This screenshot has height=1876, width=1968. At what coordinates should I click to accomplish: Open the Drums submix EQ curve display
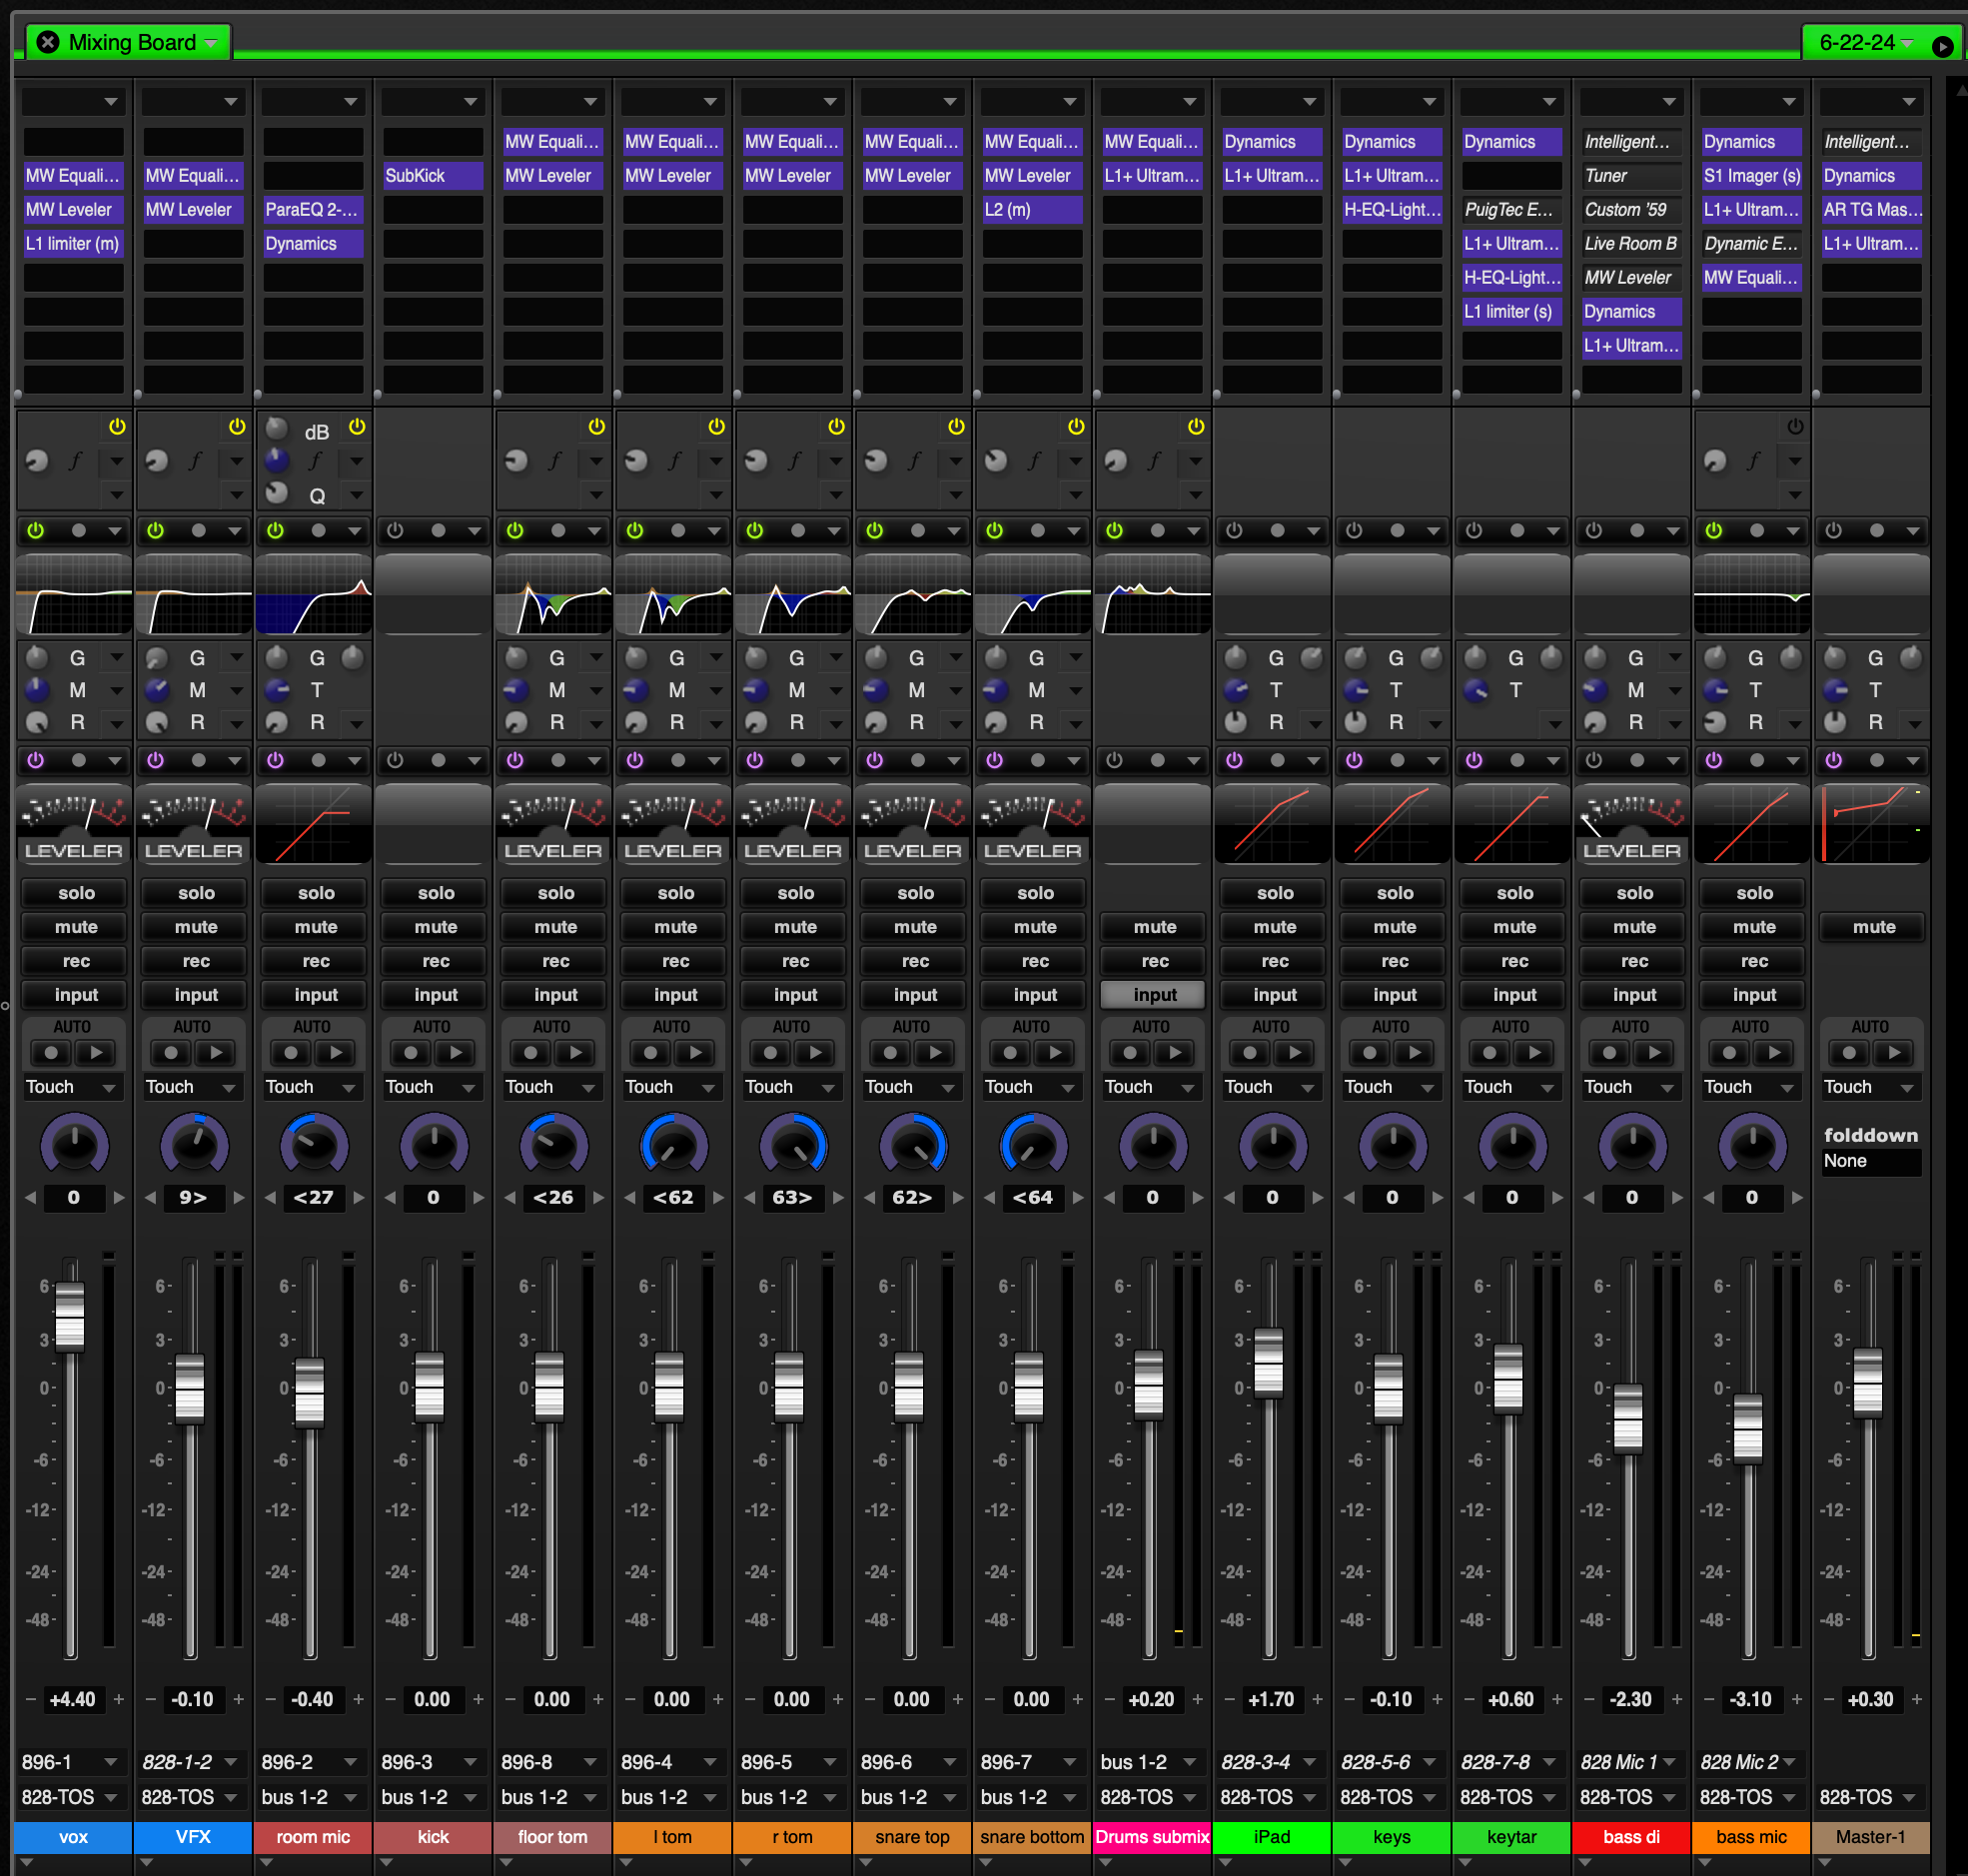(1153, 596)
